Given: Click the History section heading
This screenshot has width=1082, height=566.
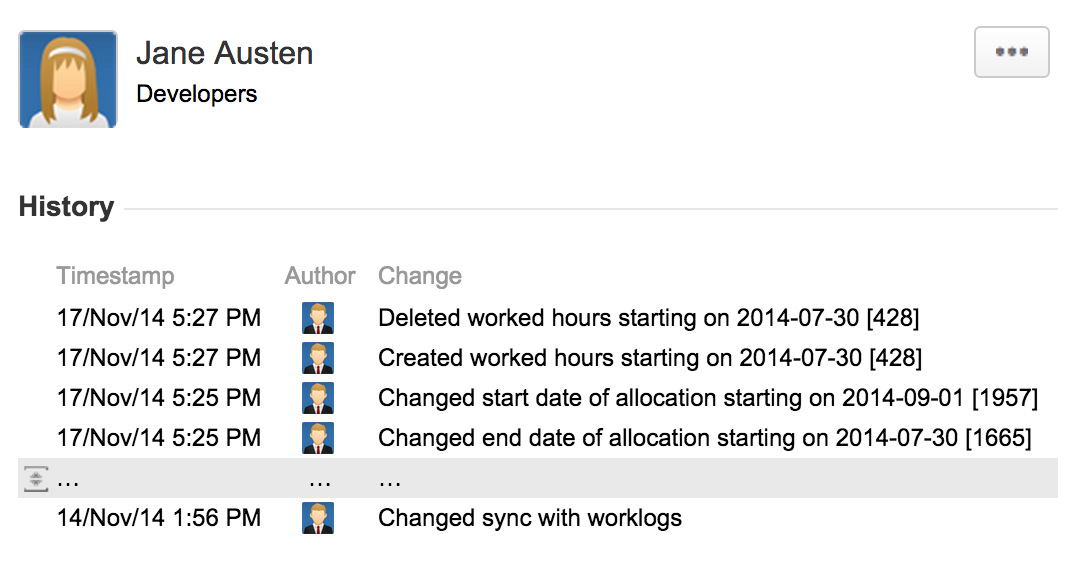Looking at the screenshot, I should coord(66,207).
